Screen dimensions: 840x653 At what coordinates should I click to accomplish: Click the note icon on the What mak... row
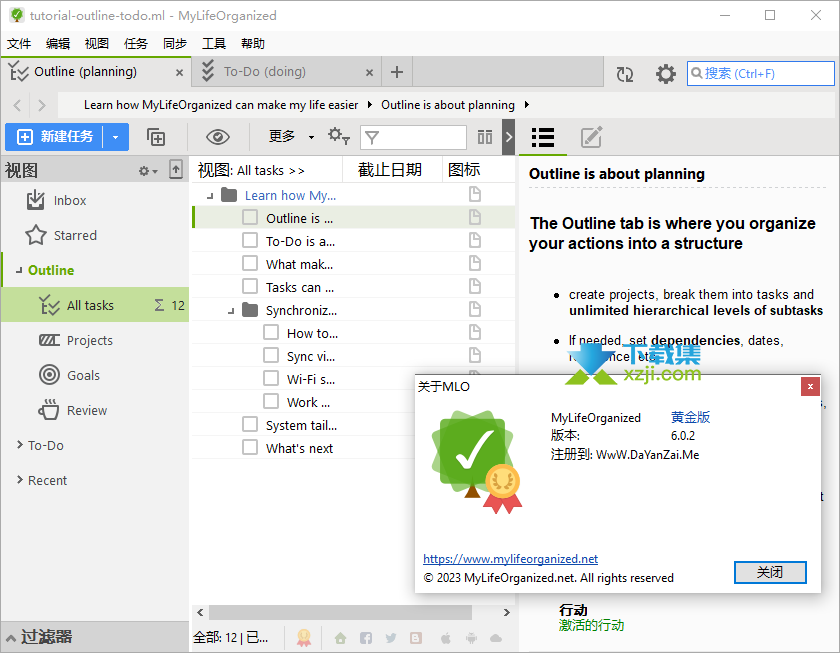475,264
